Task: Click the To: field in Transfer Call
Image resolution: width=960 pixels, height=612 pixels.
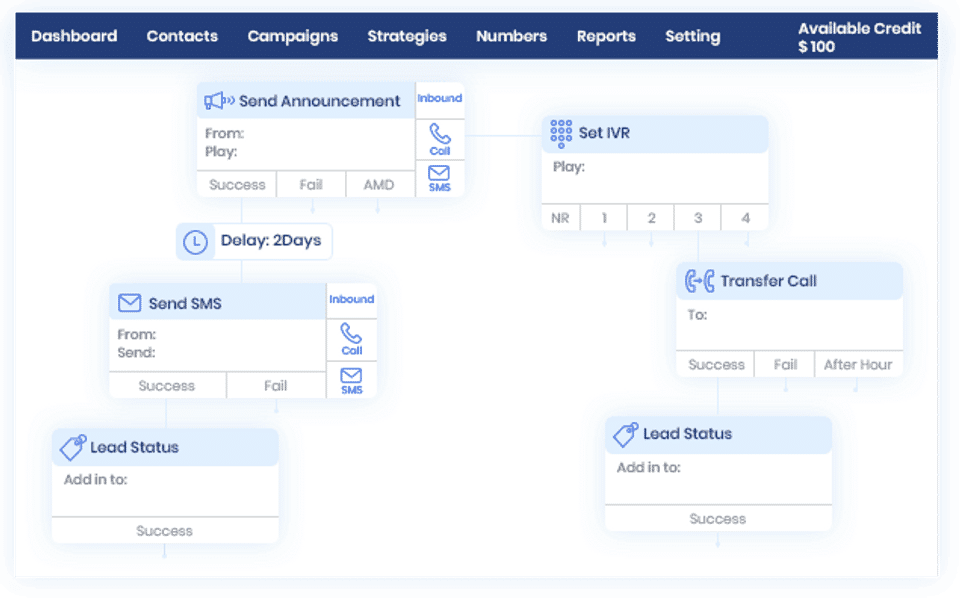Action: click(x=697, y=315)
